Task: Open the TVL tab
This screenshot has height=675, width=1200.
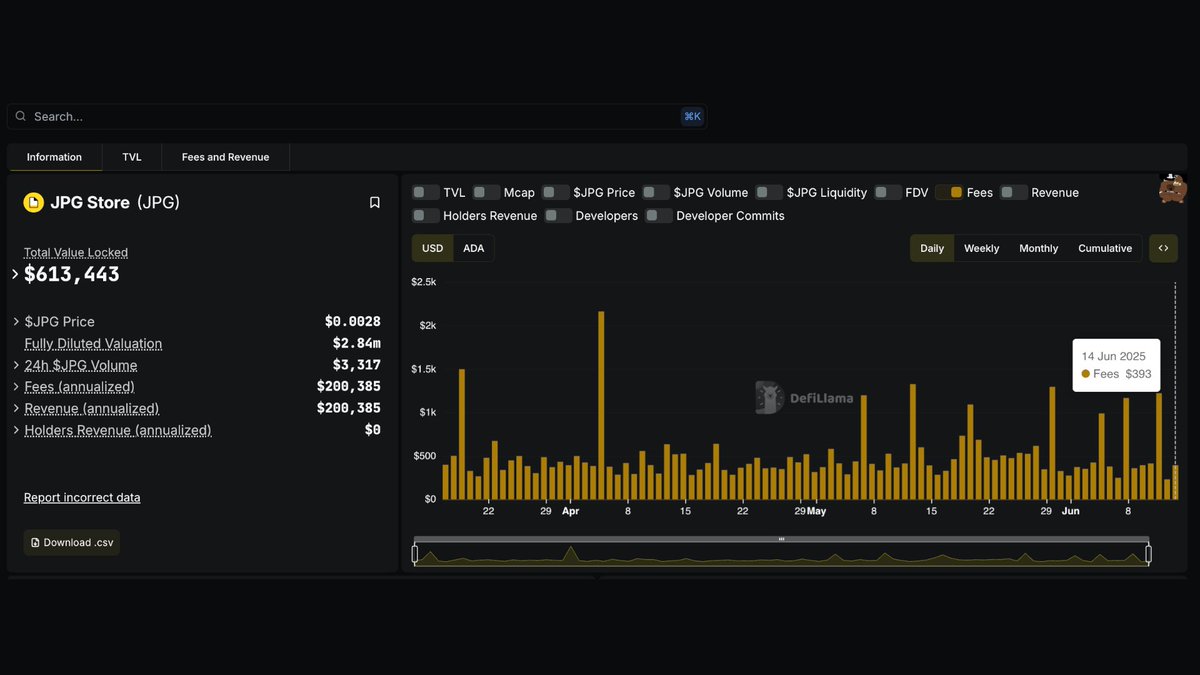Action: 132,157
